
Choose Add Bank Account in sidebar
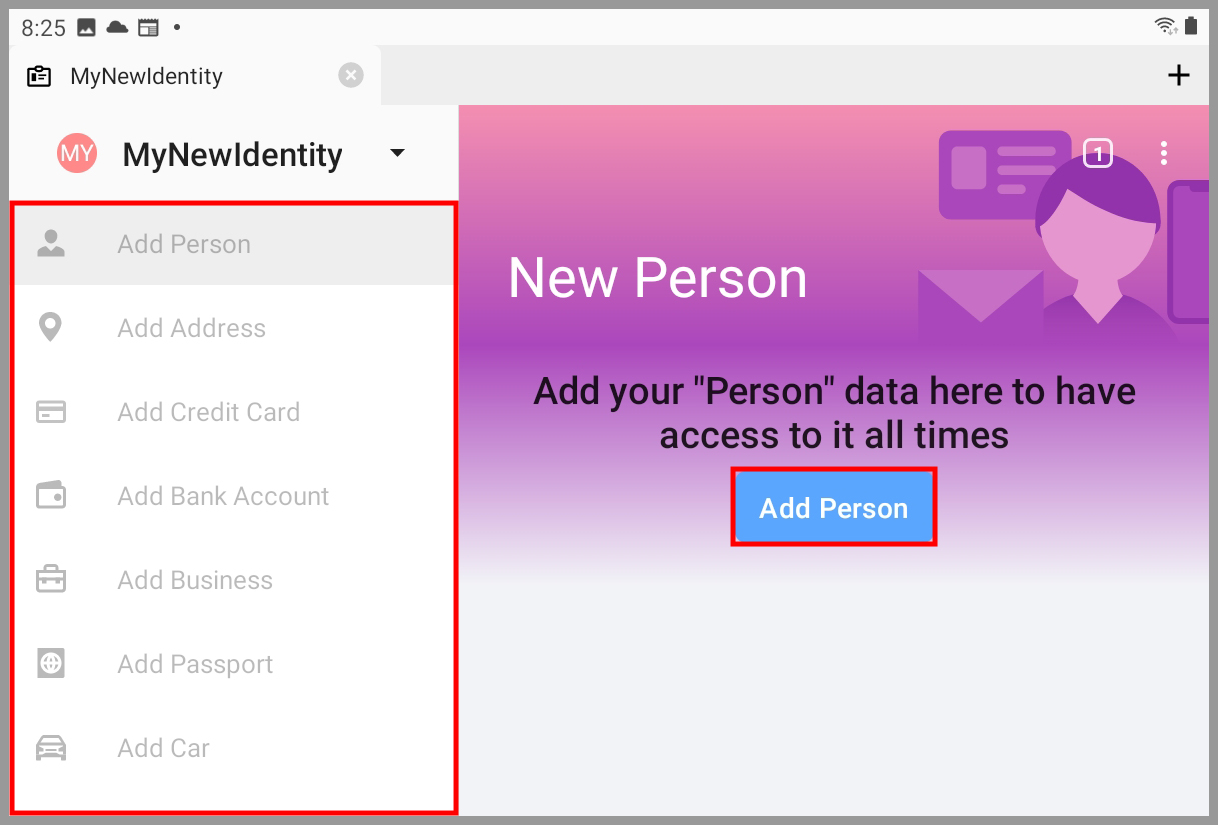234,496
